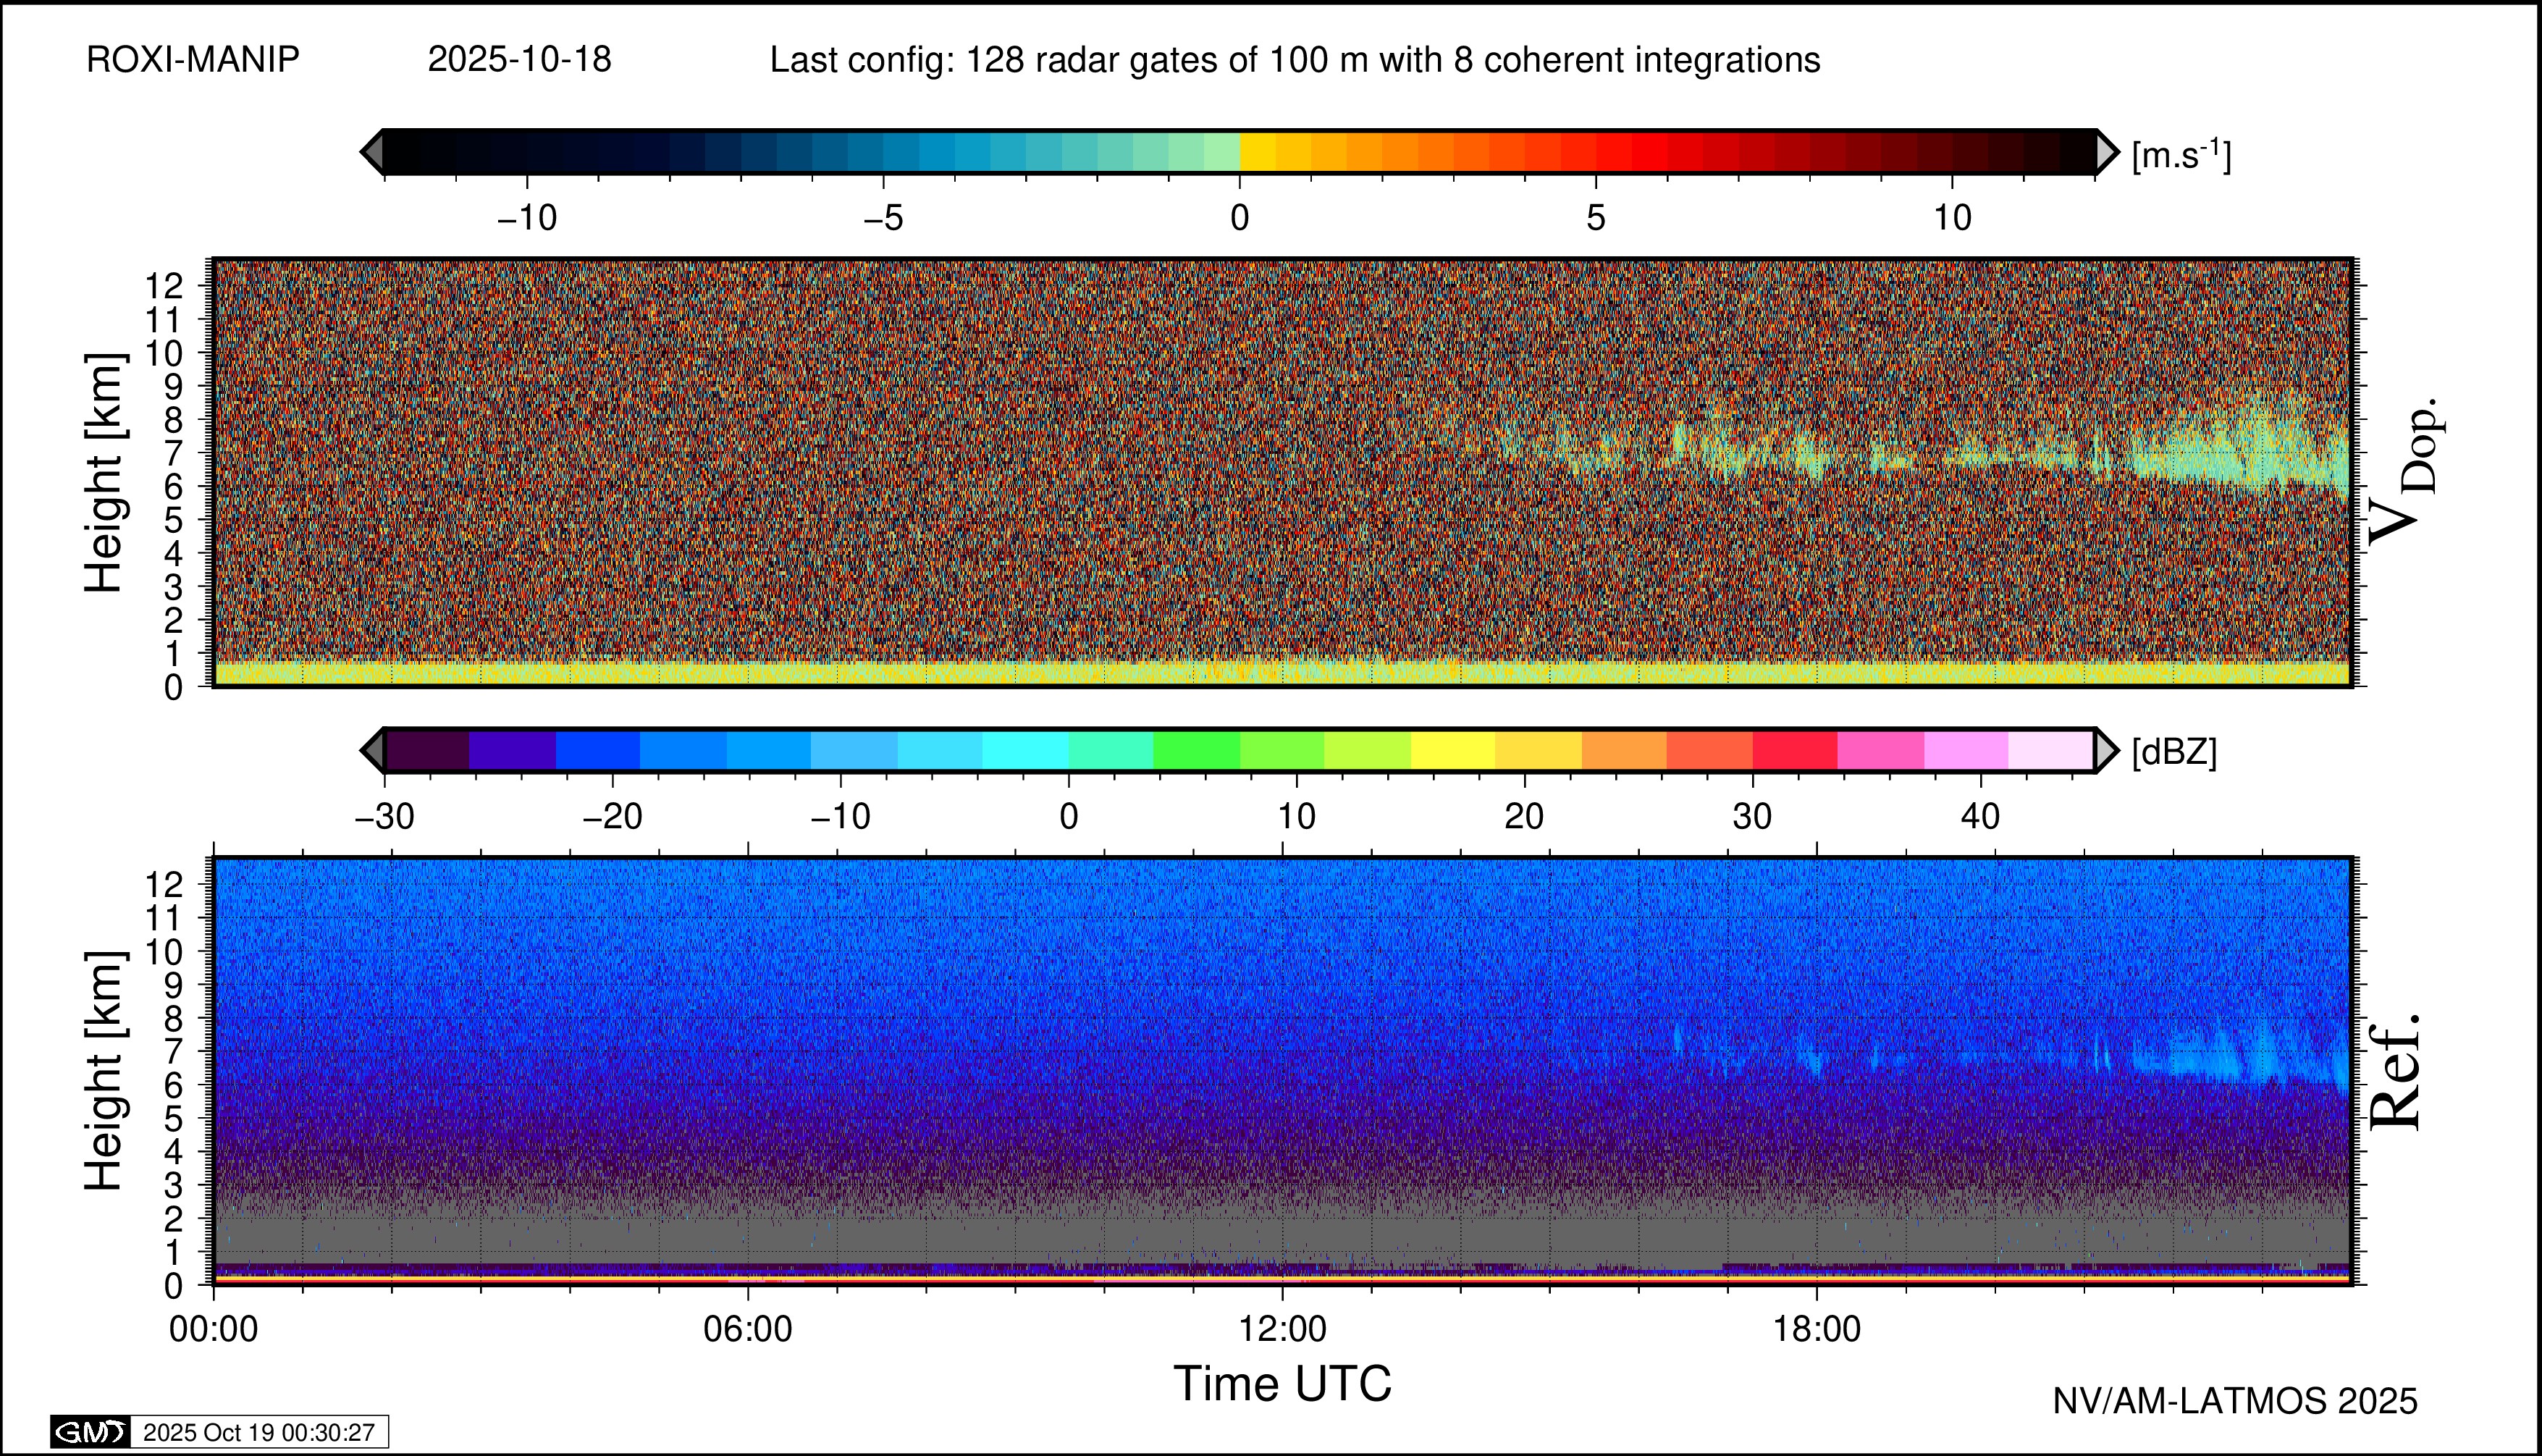This screenshot has height=1456, width=2542.
Task: Click the 2025-10-18 date in header
Action: click(x=519, y=60)
